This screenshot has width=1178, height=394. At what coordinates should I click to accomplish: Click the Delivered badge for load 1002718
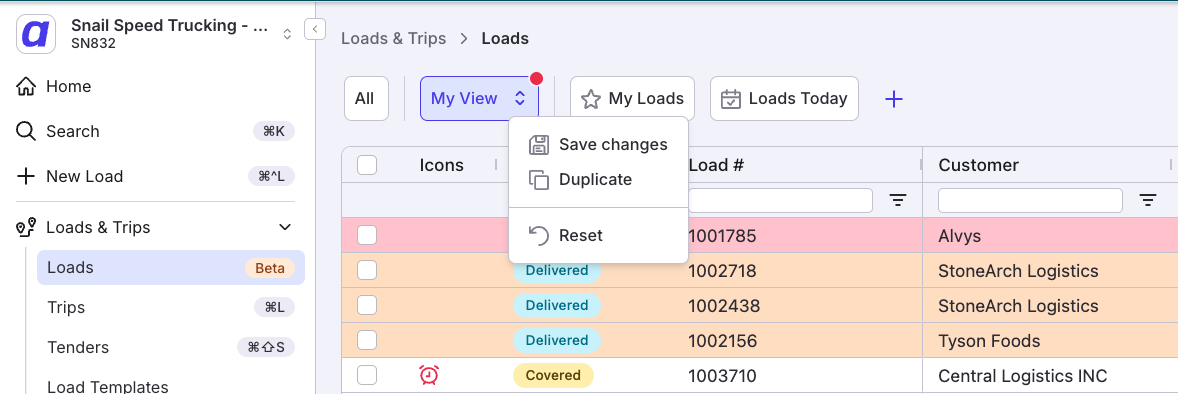point(557,271)
